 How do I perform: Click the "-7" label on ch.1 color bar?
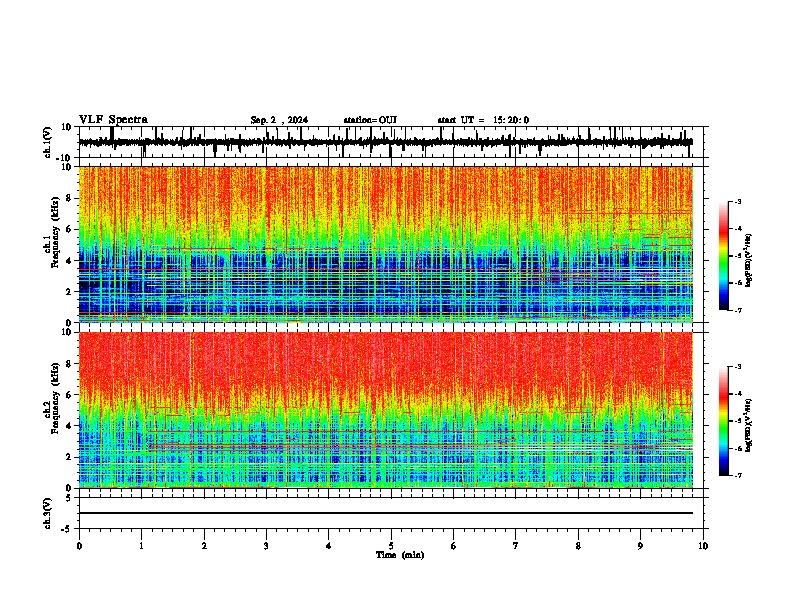pyautogui.click(x=737, y=310)
